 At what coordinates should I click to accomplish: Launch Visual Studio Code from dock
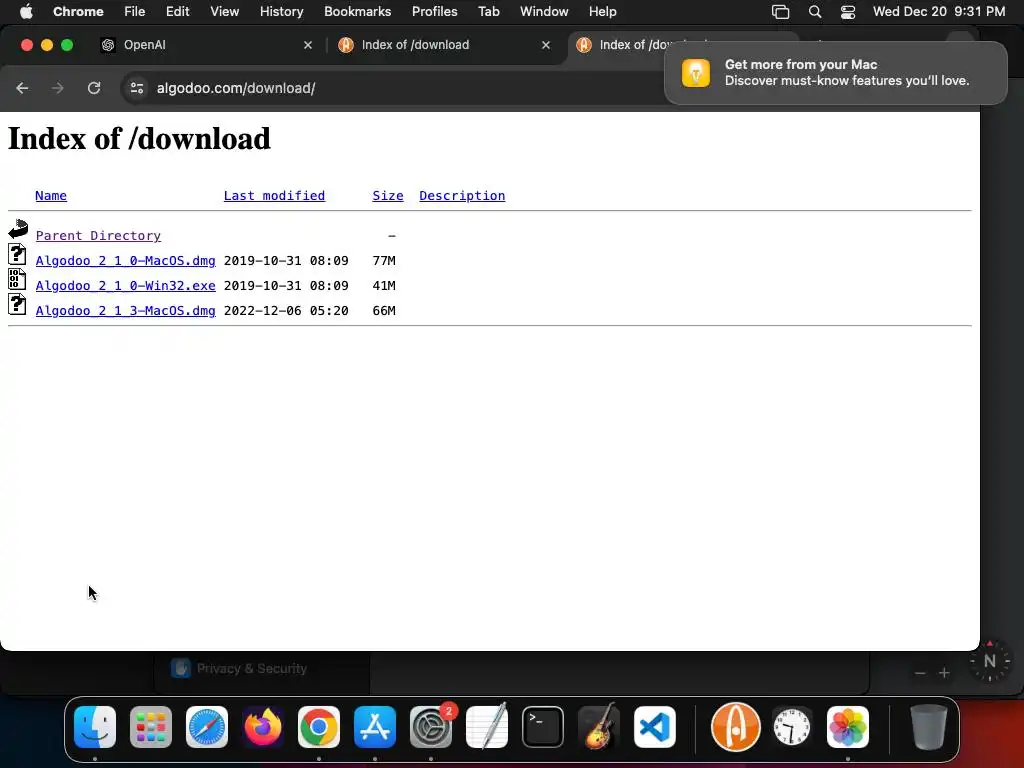655,727
